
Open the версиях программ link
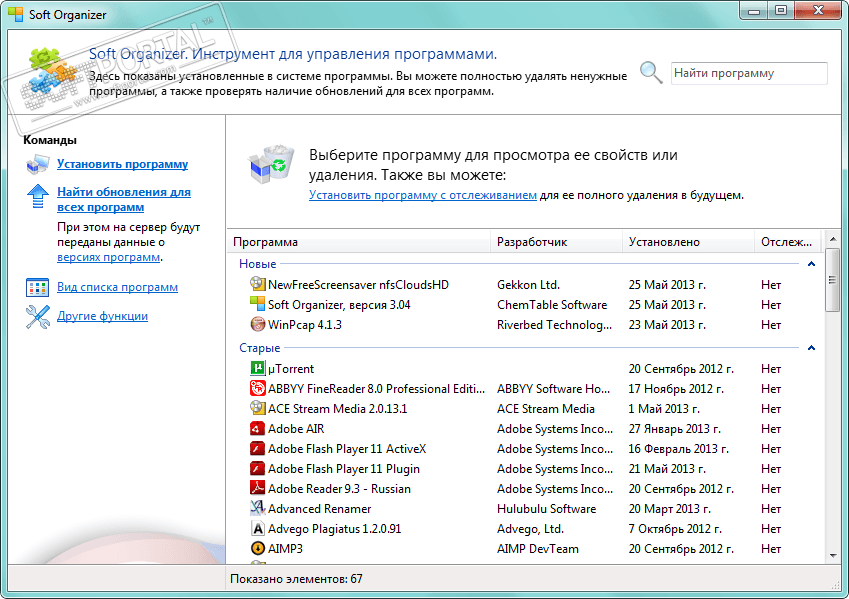click(x=108, y=257)
